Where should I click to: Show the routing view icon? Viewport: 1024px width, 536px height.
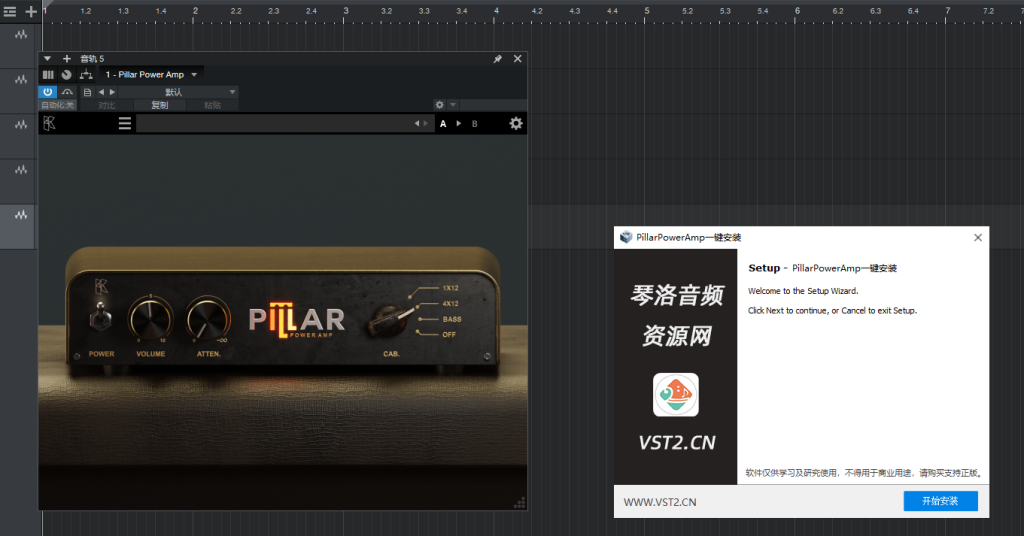click(86, 74)
